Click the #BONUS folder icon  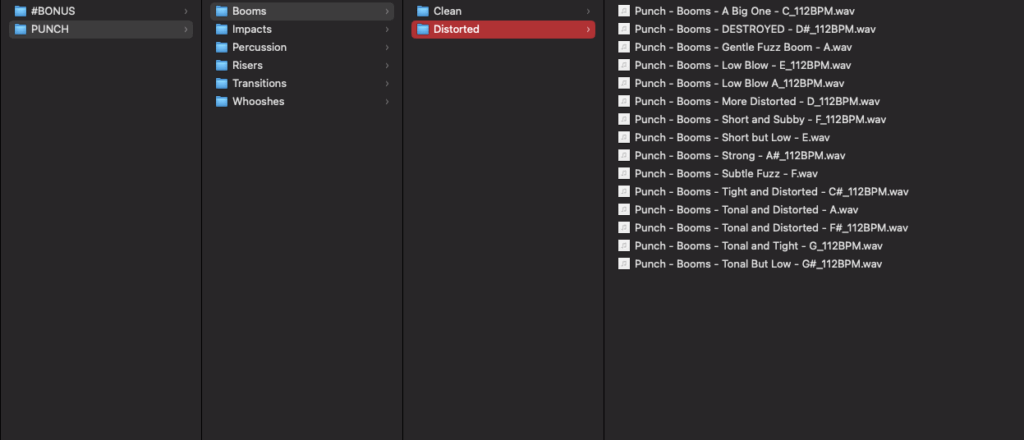point(20,11)
